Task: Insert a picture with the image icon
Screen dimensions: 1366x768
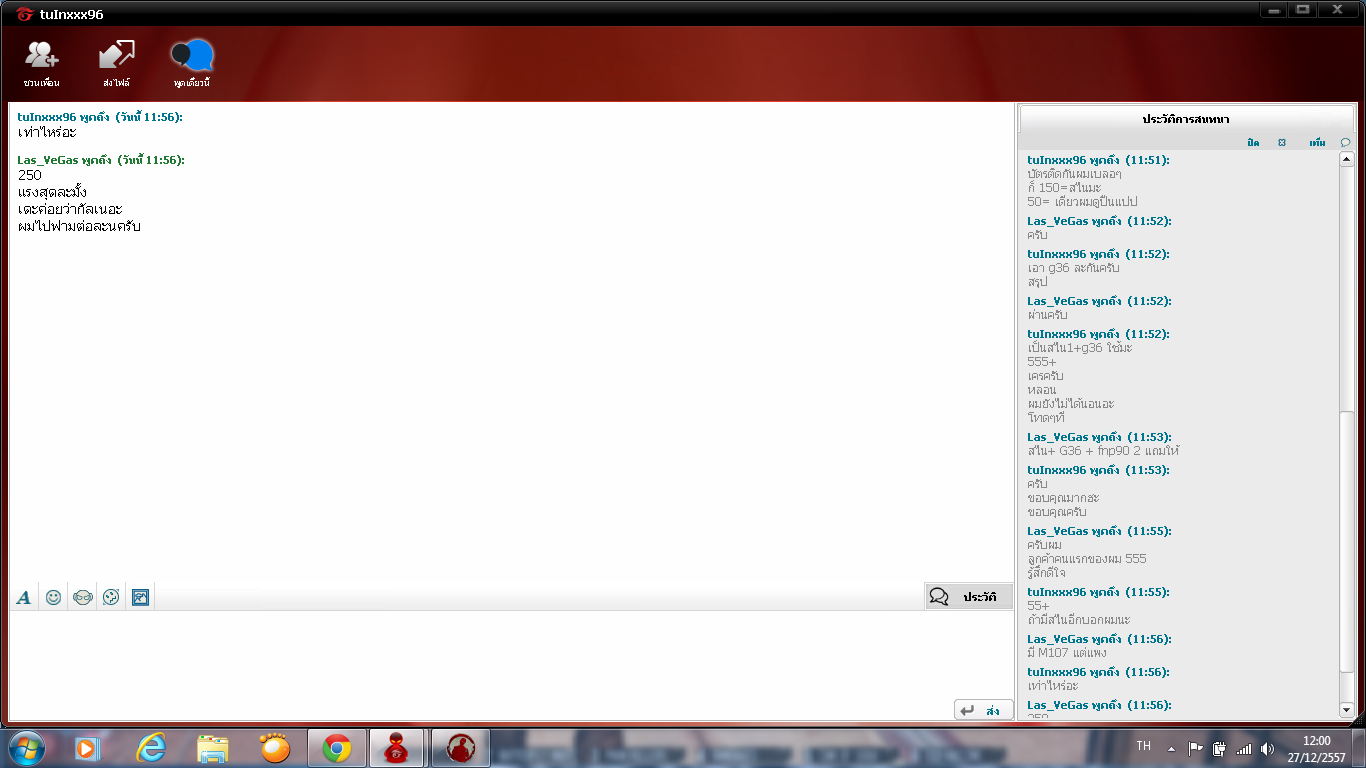Action: [140, 597]
